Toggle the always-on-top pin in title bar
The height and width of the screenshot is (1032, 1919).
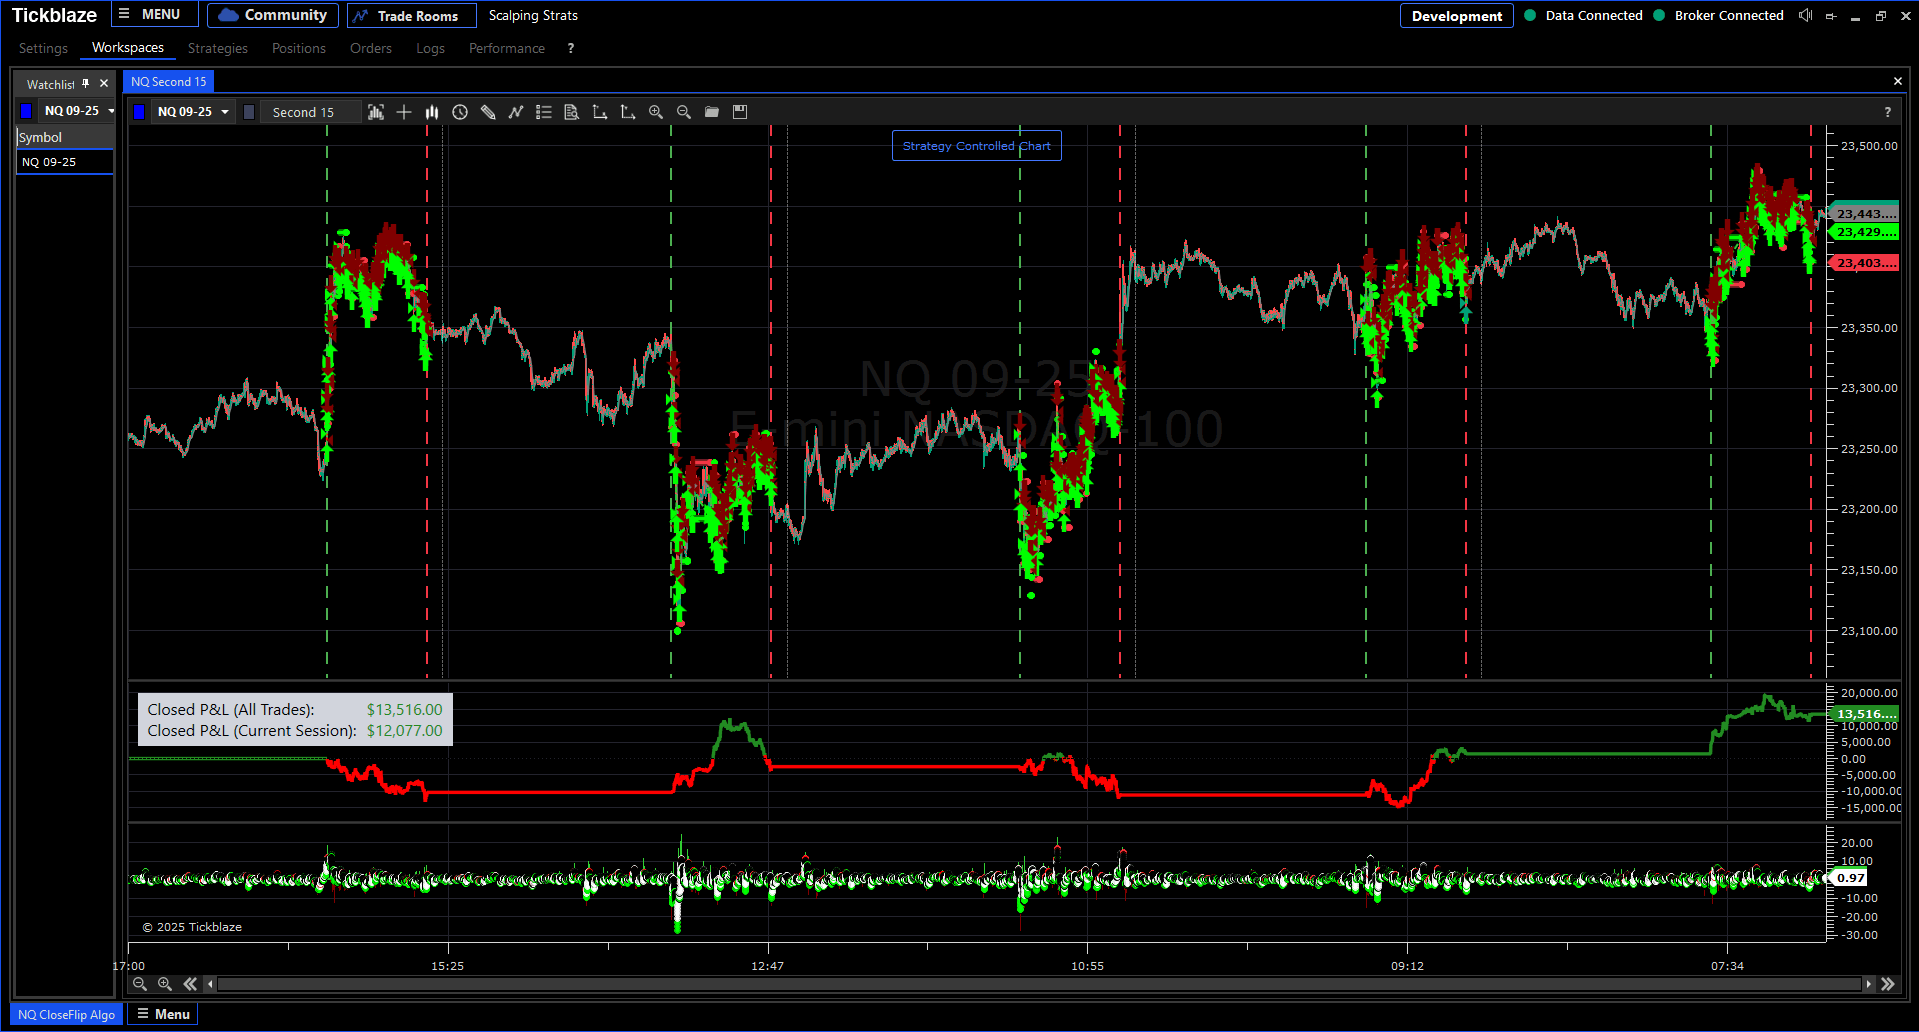1831,16
